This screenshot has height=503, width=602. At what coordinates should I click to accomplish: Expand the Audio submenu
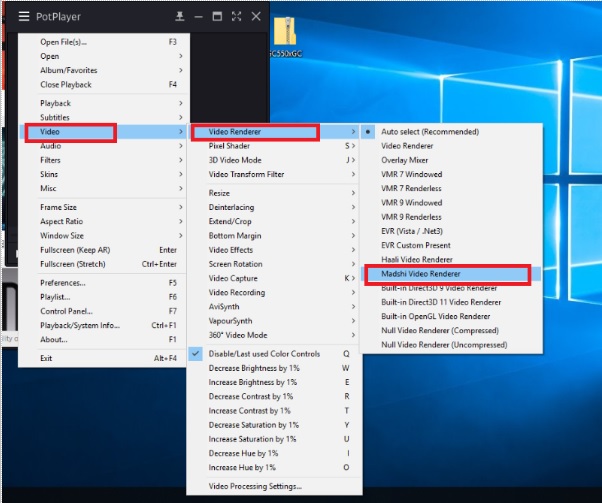(104, 146)
